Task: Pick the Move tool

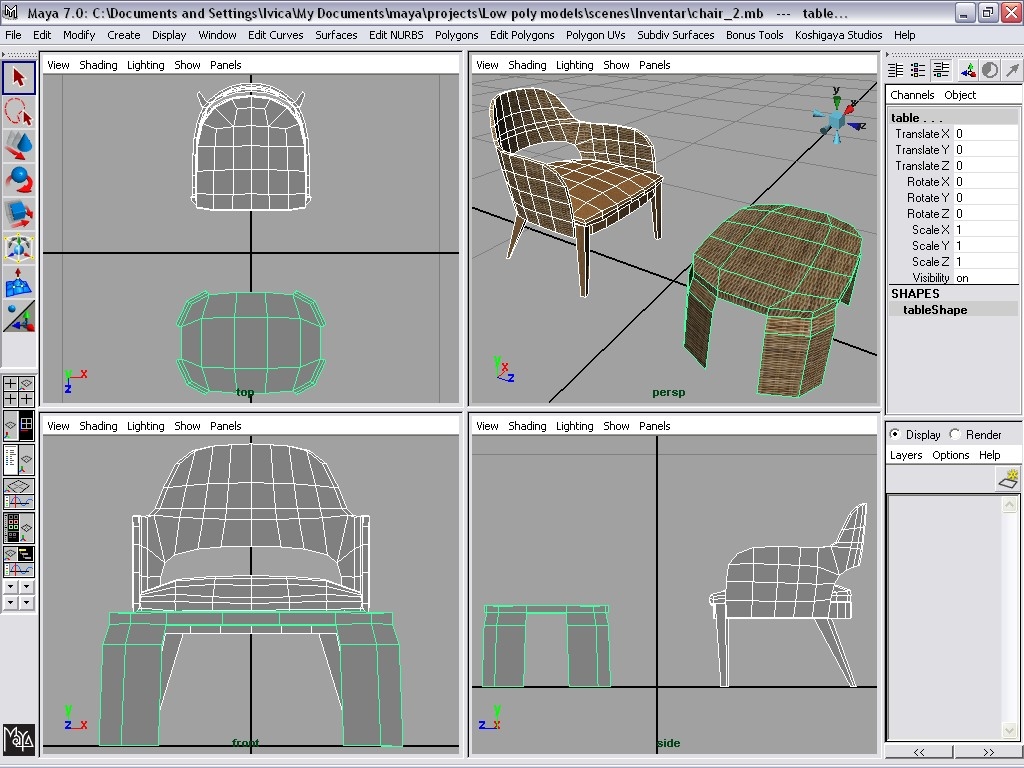Action: [x=17, y=145]
